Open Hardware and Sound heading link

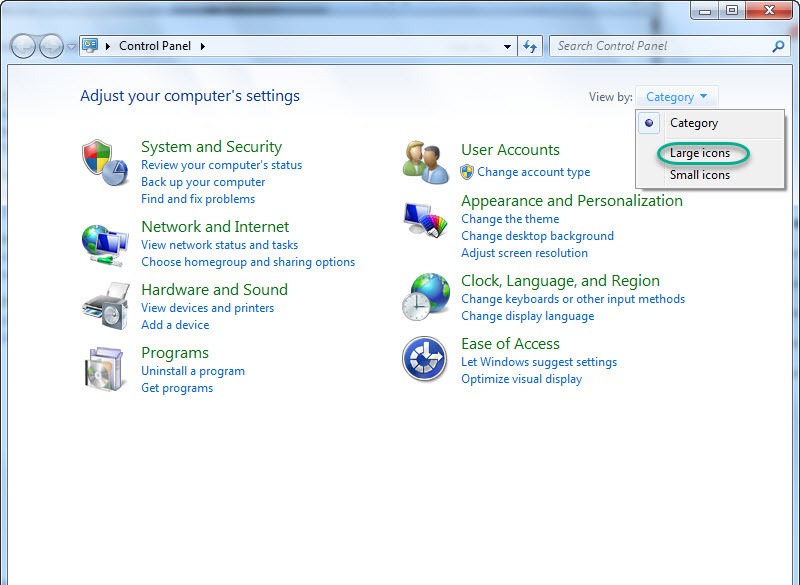[214, 290]
